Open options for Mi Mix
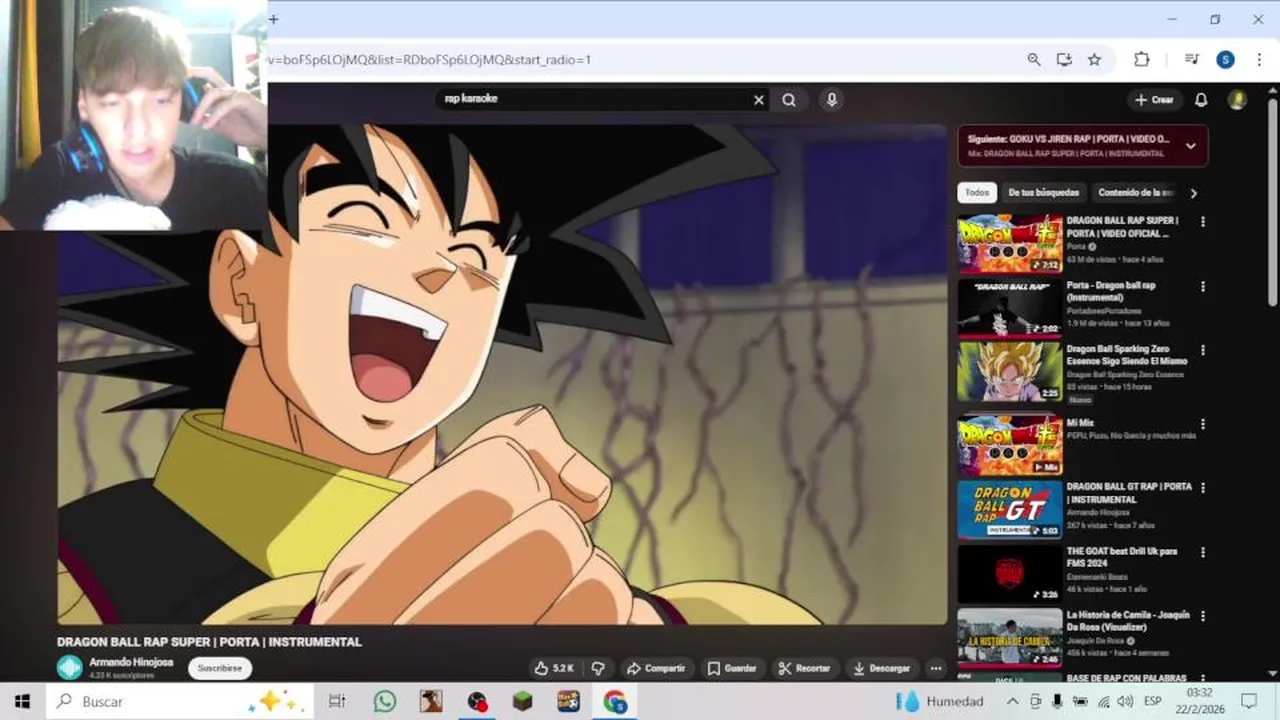1280x720 pixels. pos(1203,424)
